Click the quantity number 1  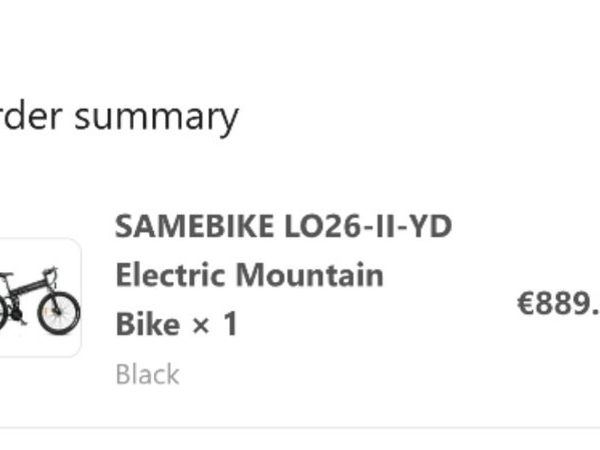coord(229,325)
